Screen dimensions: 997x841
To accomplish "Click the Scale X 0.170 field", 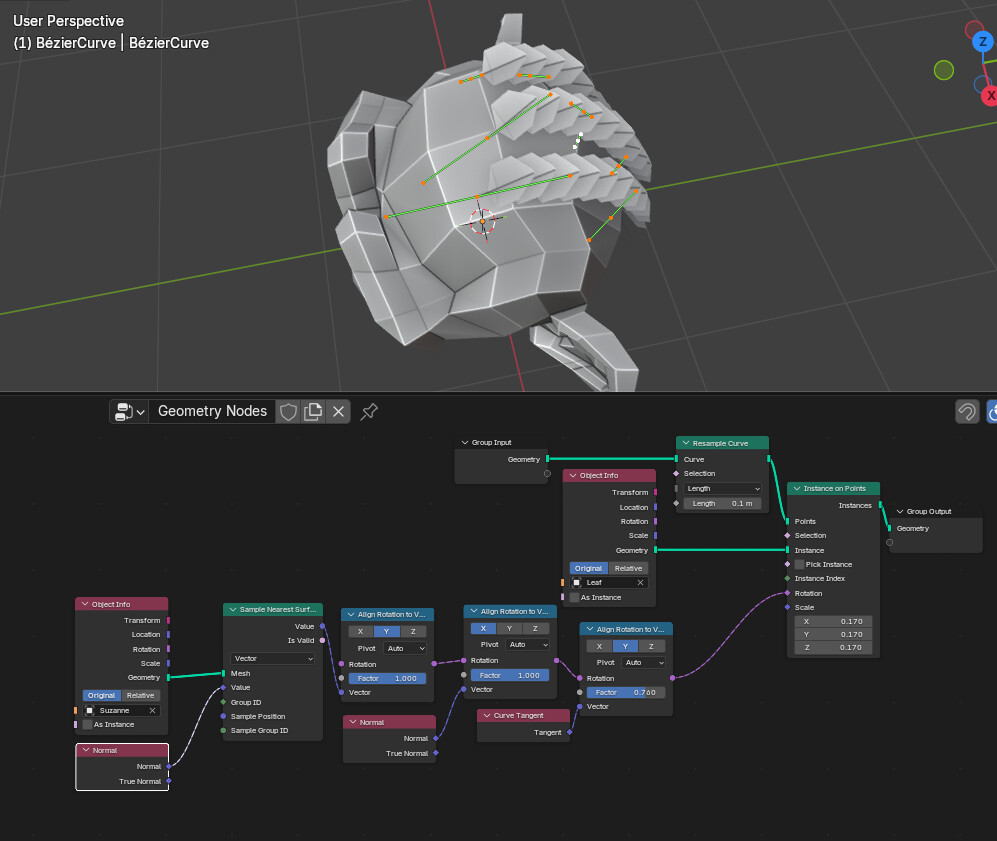I will coord(833,622).
